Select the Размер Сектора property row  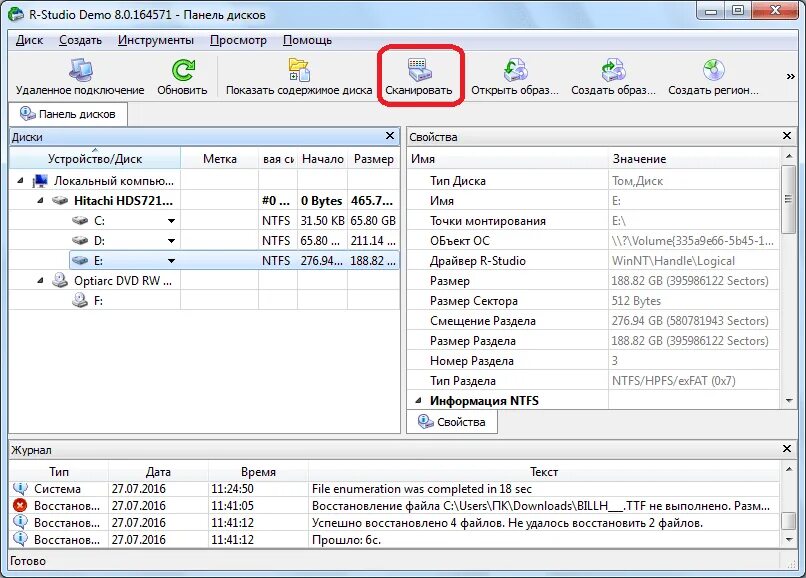point(594,301)
